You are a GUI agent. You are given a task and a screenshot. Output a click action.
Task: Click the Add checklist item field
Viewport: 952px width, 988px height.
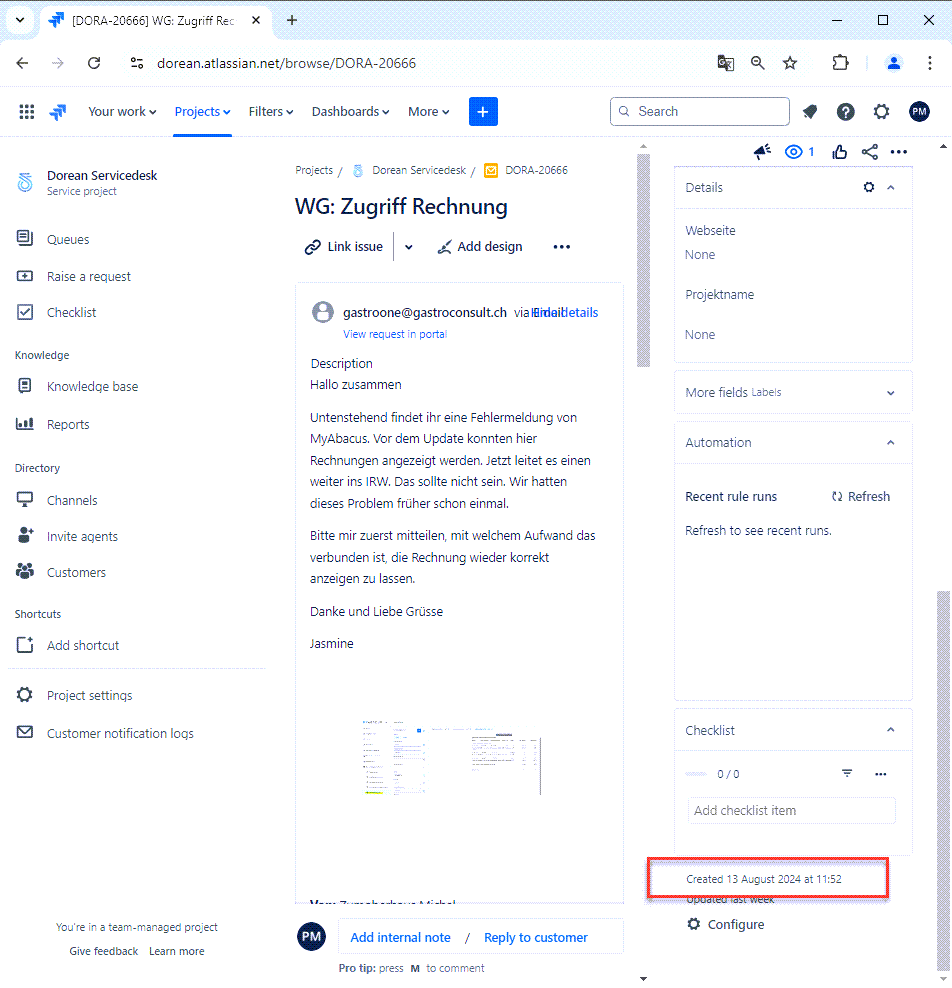[x=792, y=810]
